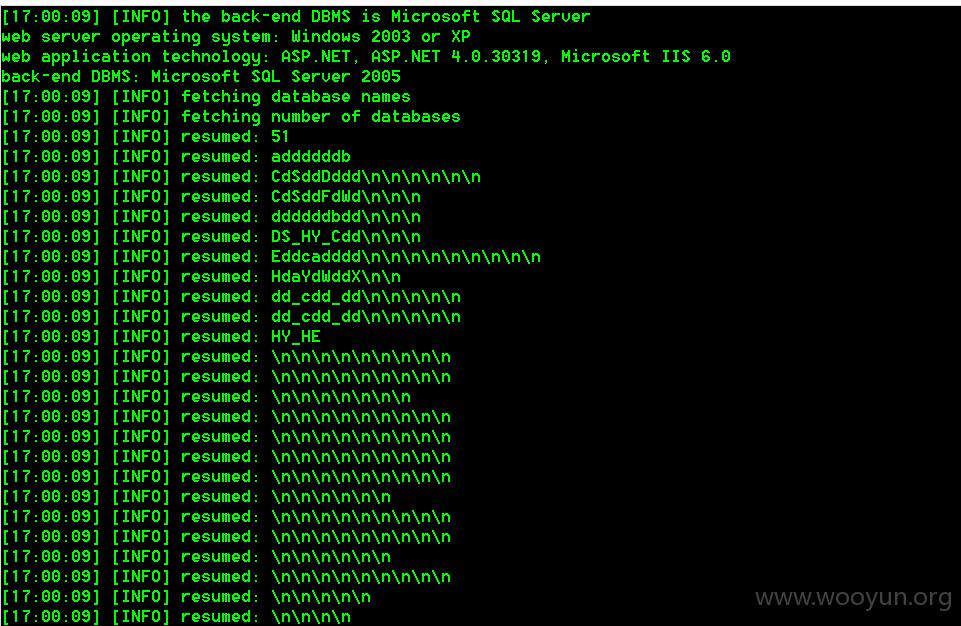Click the database name addddddb
Viewport: 961px width, 626px height.
[x=311, y=157]
